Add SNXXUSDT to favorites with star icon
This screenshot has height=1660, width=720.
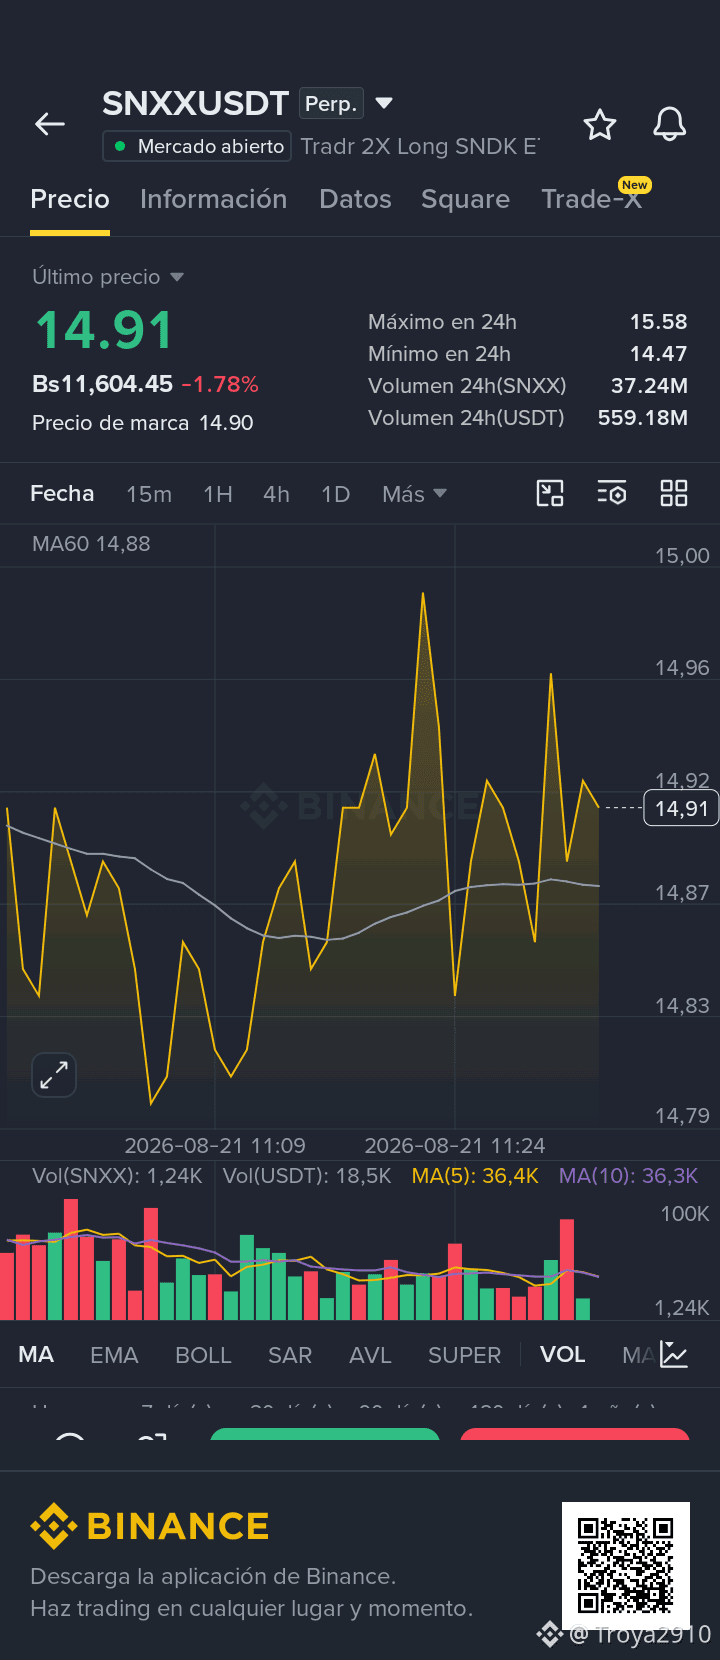click(x=600, y=125)
